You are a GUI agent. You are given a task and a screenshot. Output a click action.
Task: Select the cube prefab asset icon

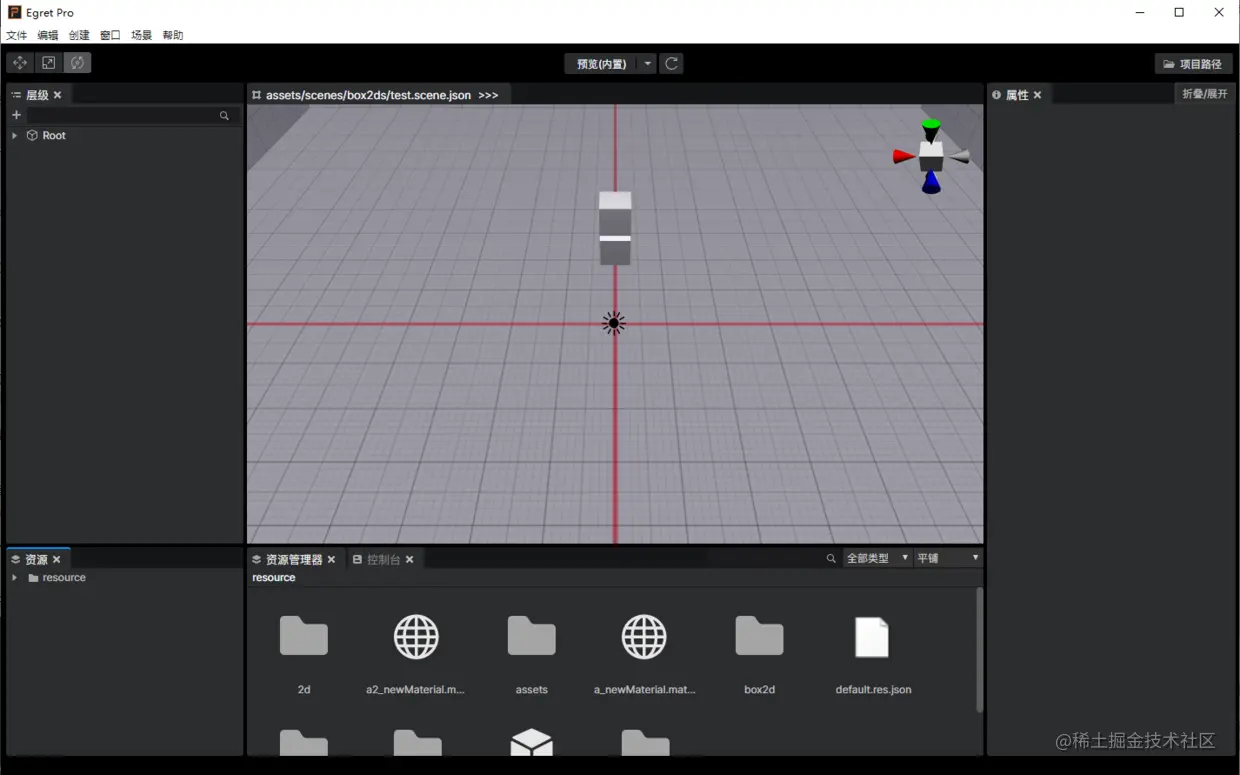pos(532,742)
